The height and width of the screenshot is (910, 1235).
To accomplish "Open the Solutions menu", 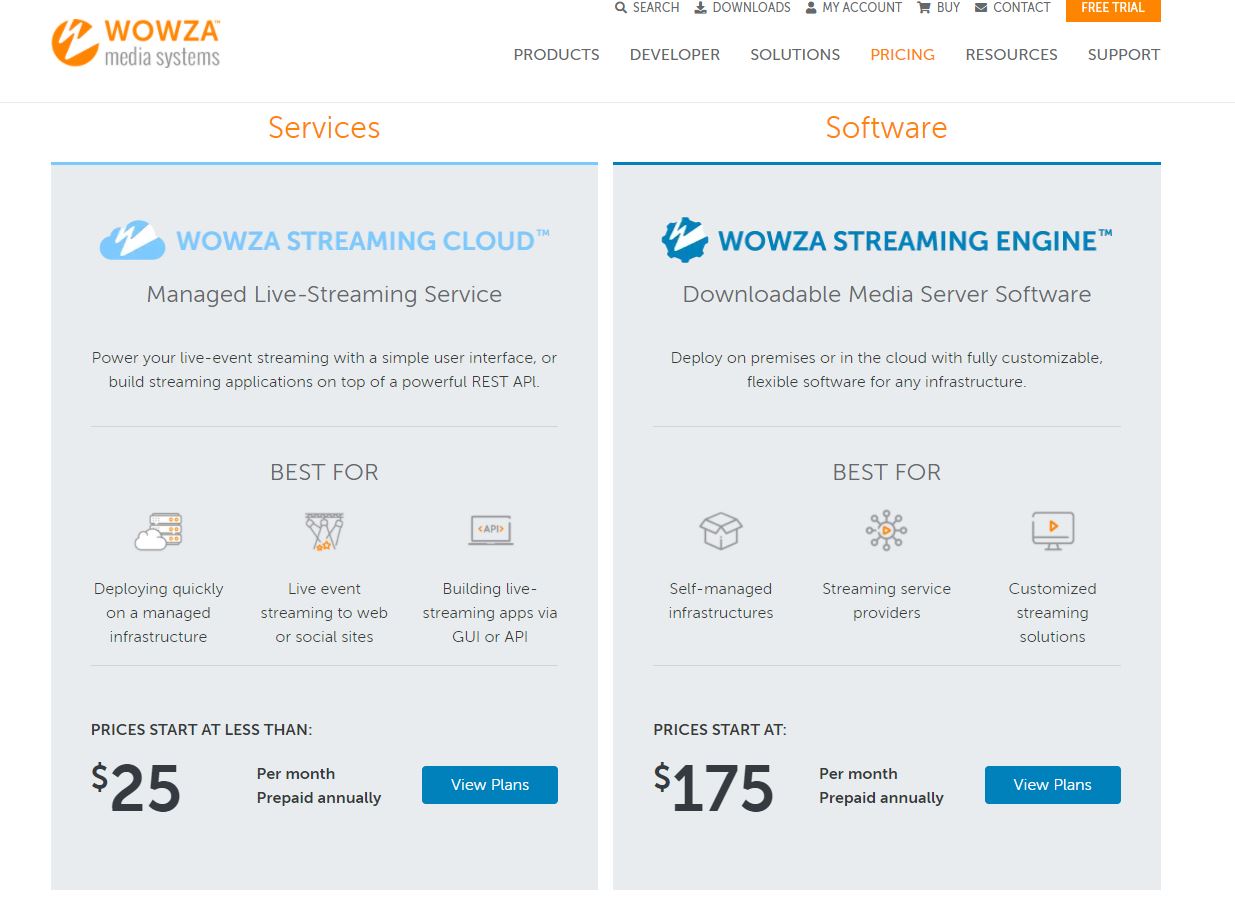I will 795,55.
